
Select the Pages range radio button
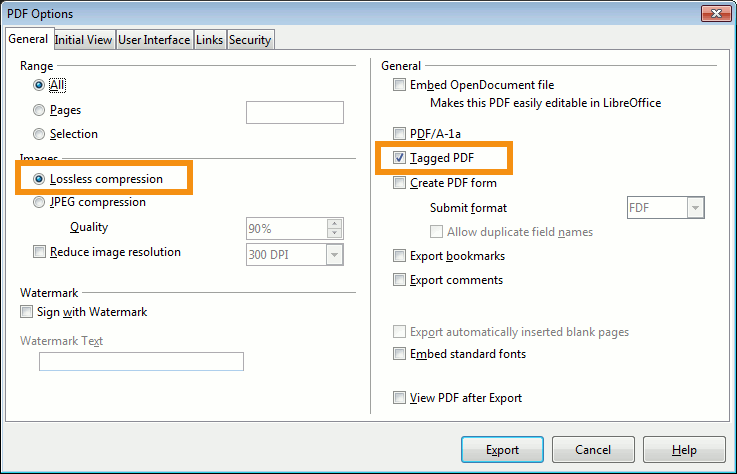pyautogui.click(x=39, y=110)
